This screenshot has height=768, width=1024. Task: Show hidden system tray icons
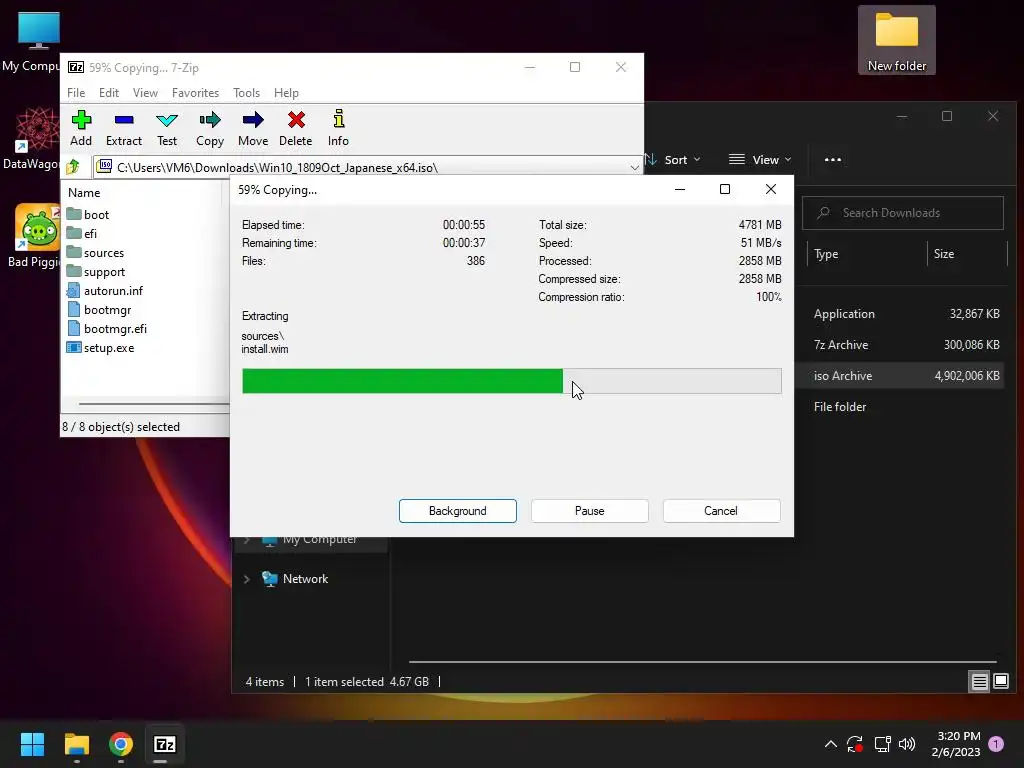point(831,744)
